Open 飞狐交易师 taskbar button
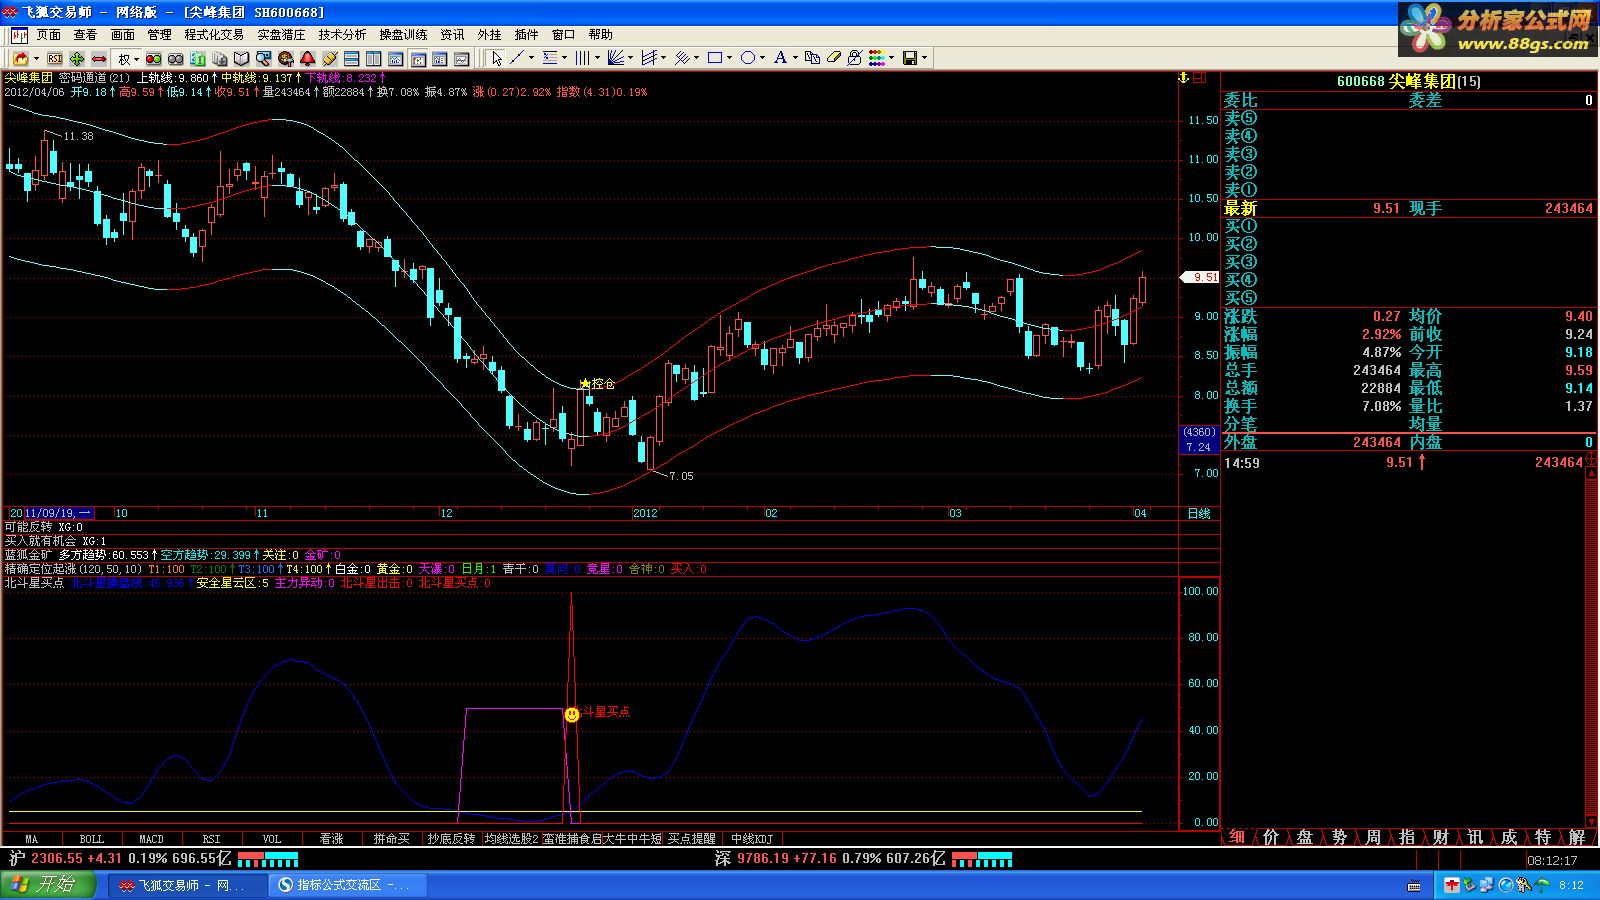This screenshot has height=900, width=1600. [188, 885]
